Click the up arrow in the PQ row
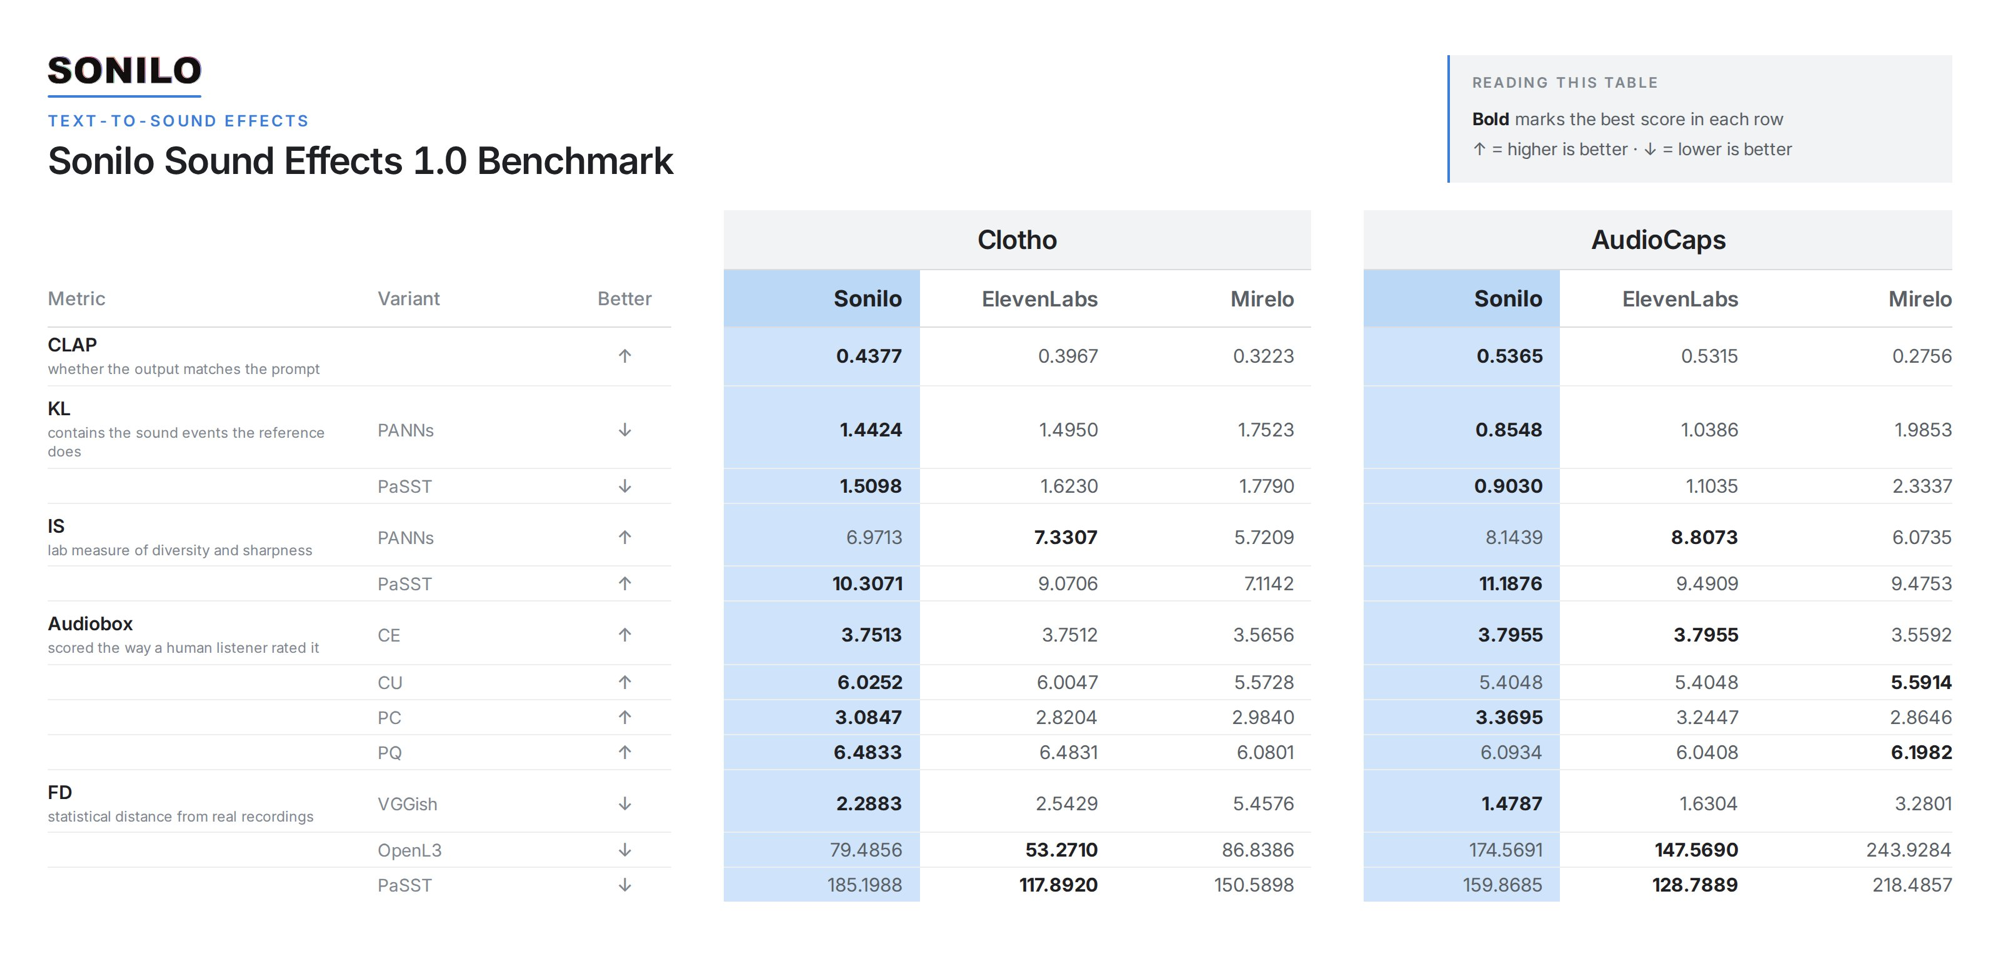 [x=625, y=753]
